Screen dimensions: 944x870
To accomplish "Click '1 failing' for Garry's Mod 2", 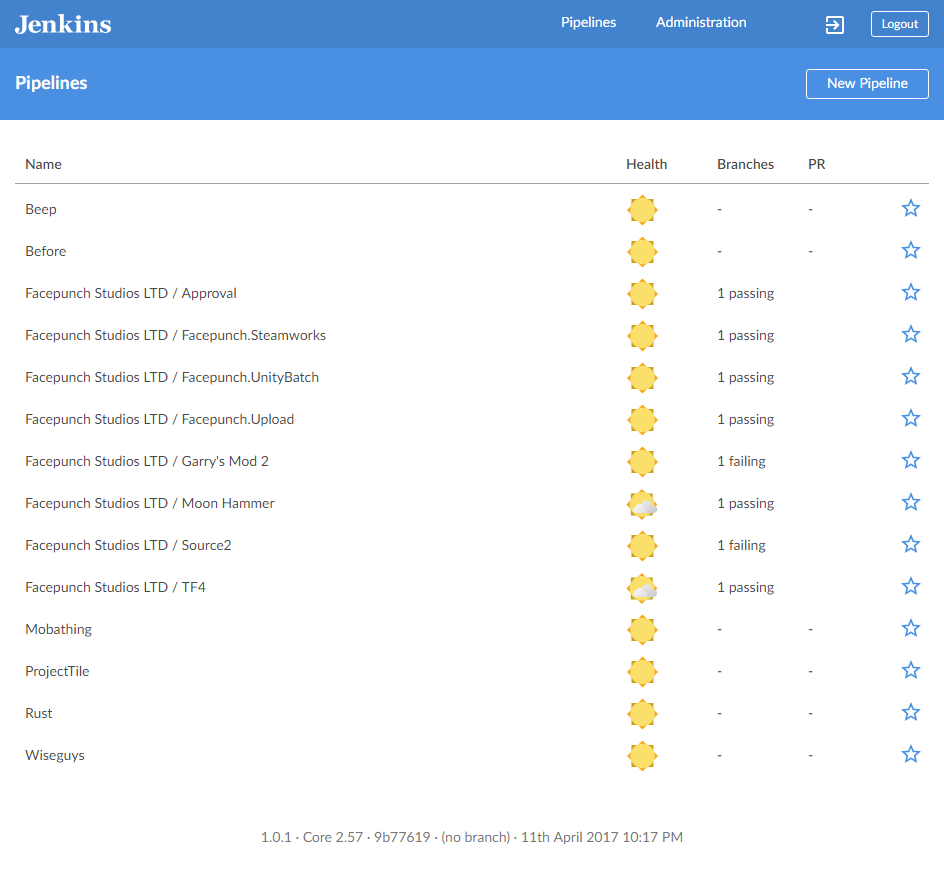I will (x=741, y=461).
